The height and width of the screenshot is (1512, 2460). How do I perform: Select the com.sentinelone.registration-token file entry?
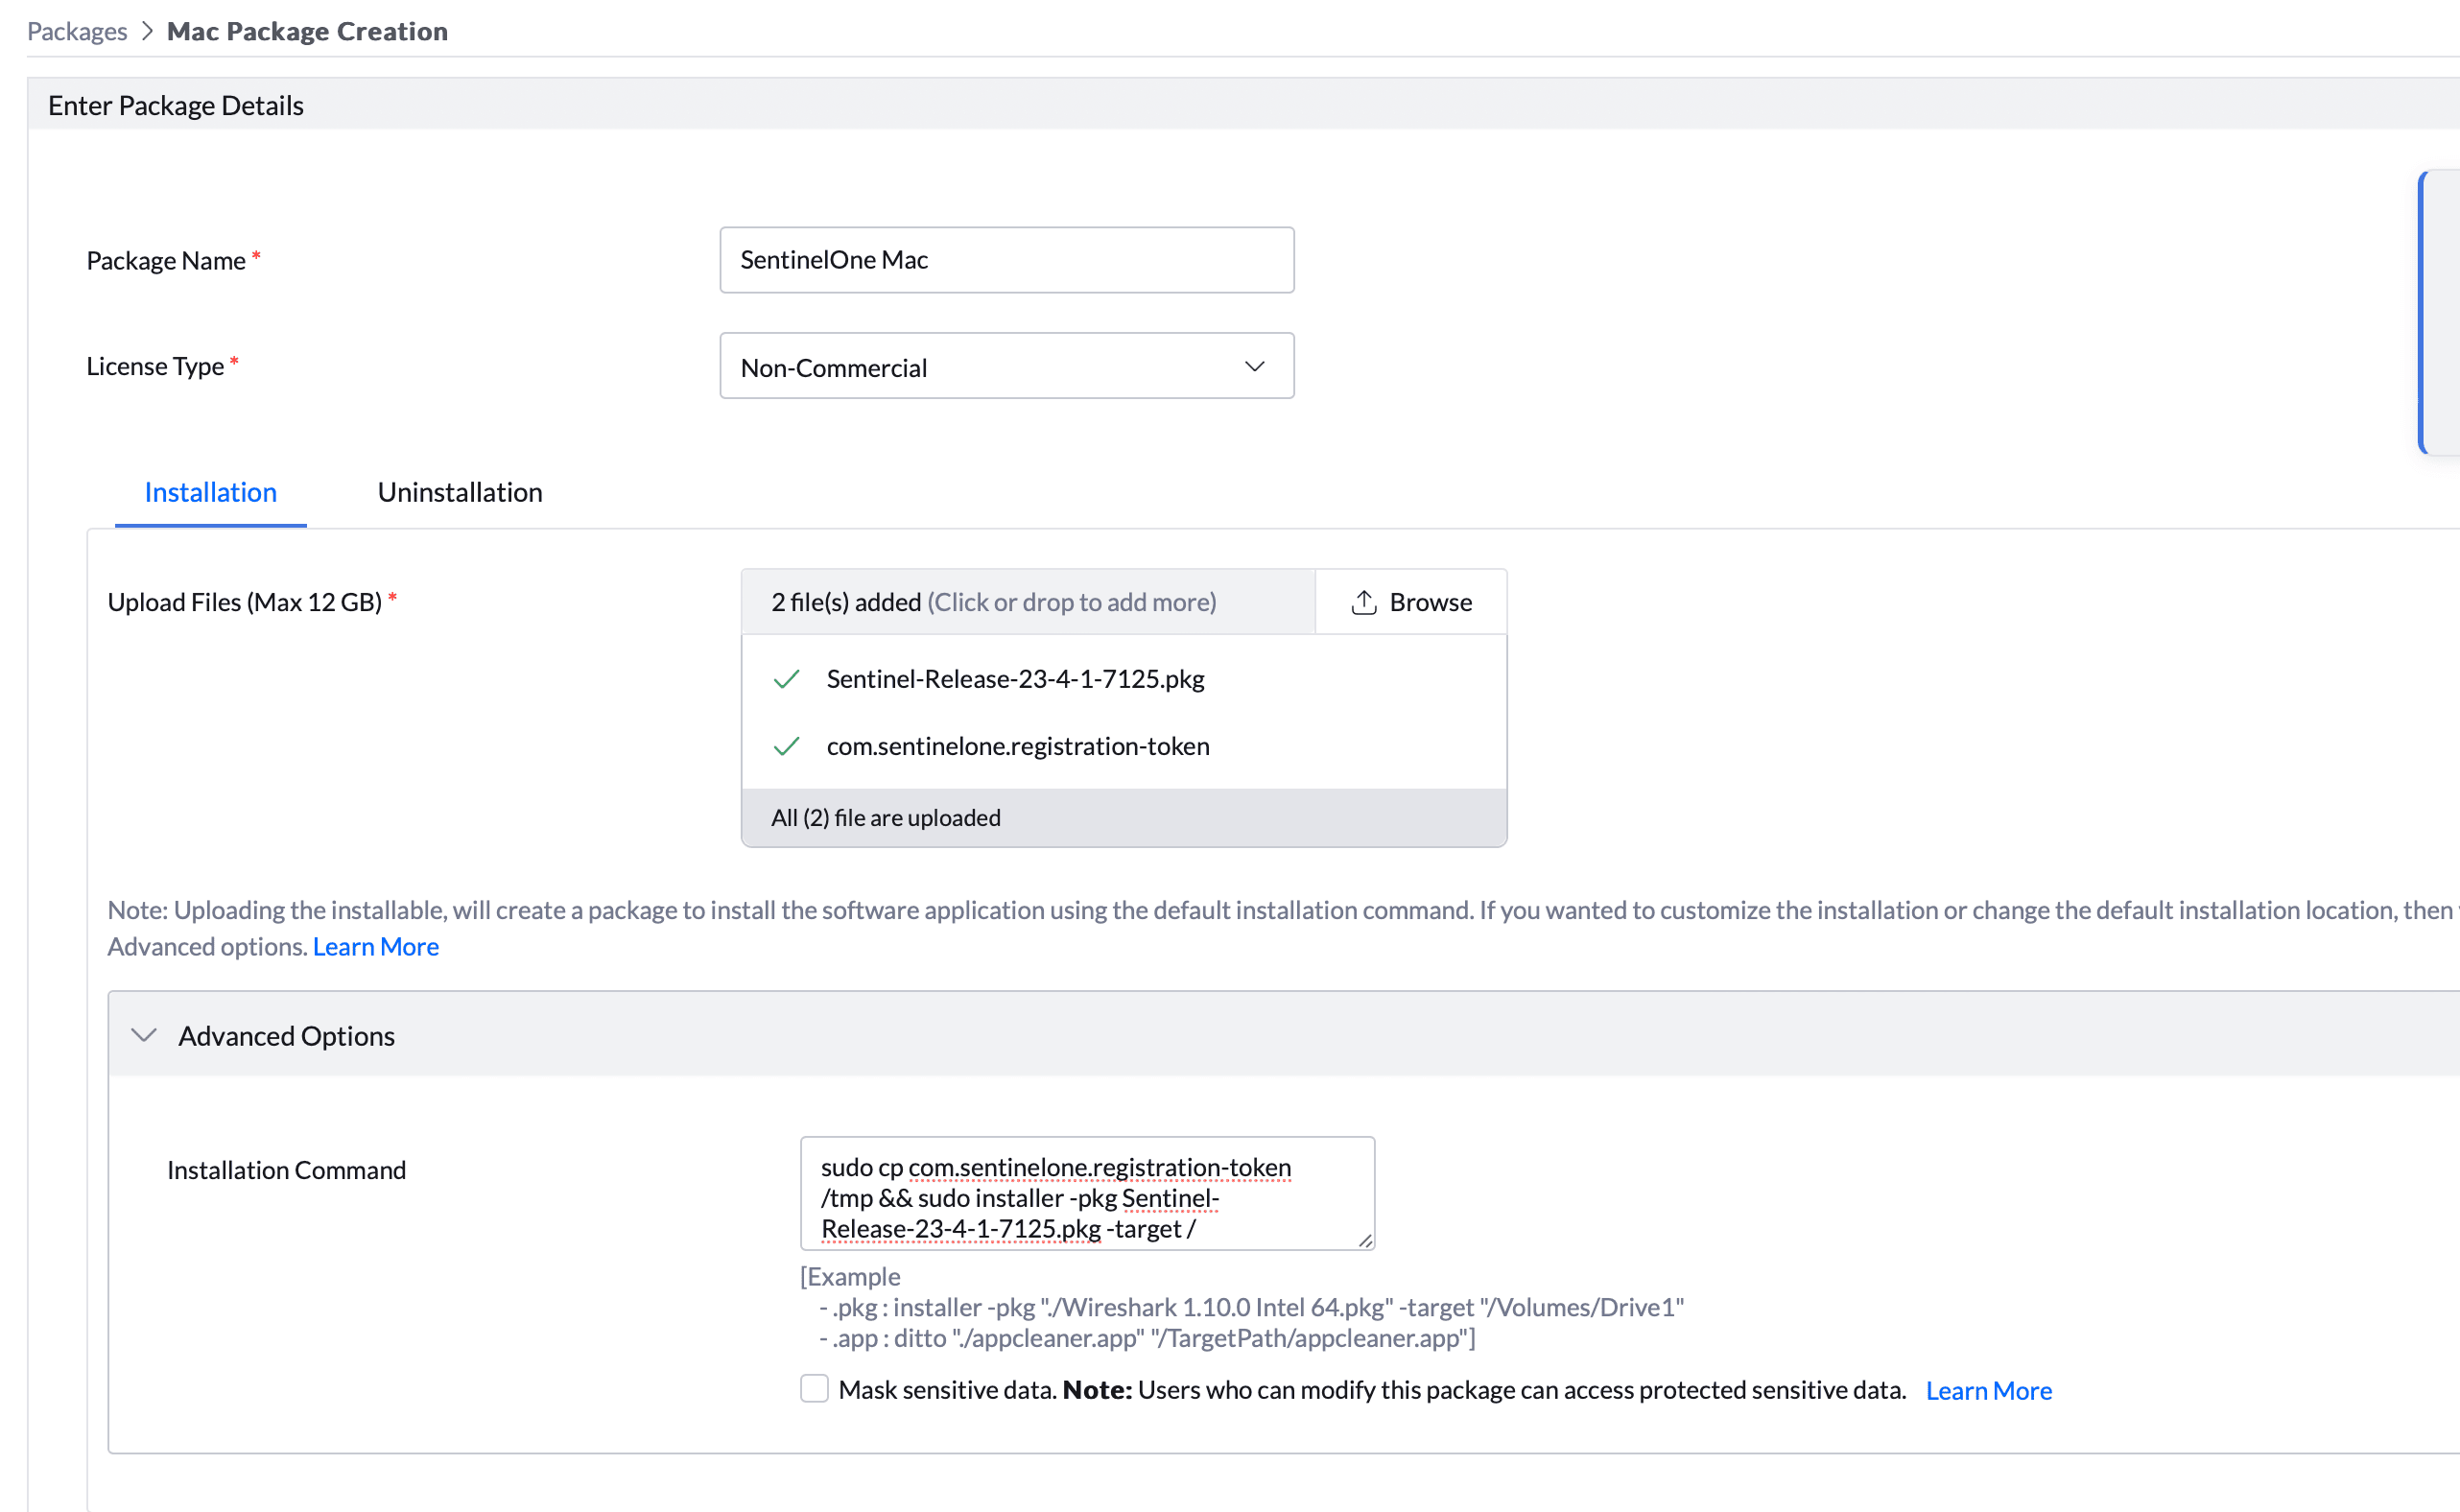pos(1017,745)
